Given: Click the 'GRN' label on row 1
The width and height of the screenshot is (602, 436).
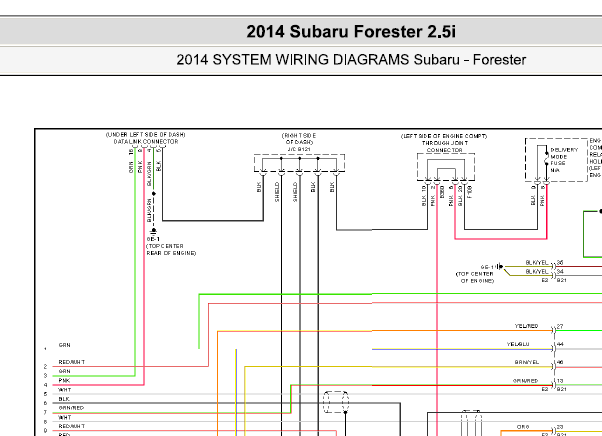Looking at the screenshot, I should [64, 345].
